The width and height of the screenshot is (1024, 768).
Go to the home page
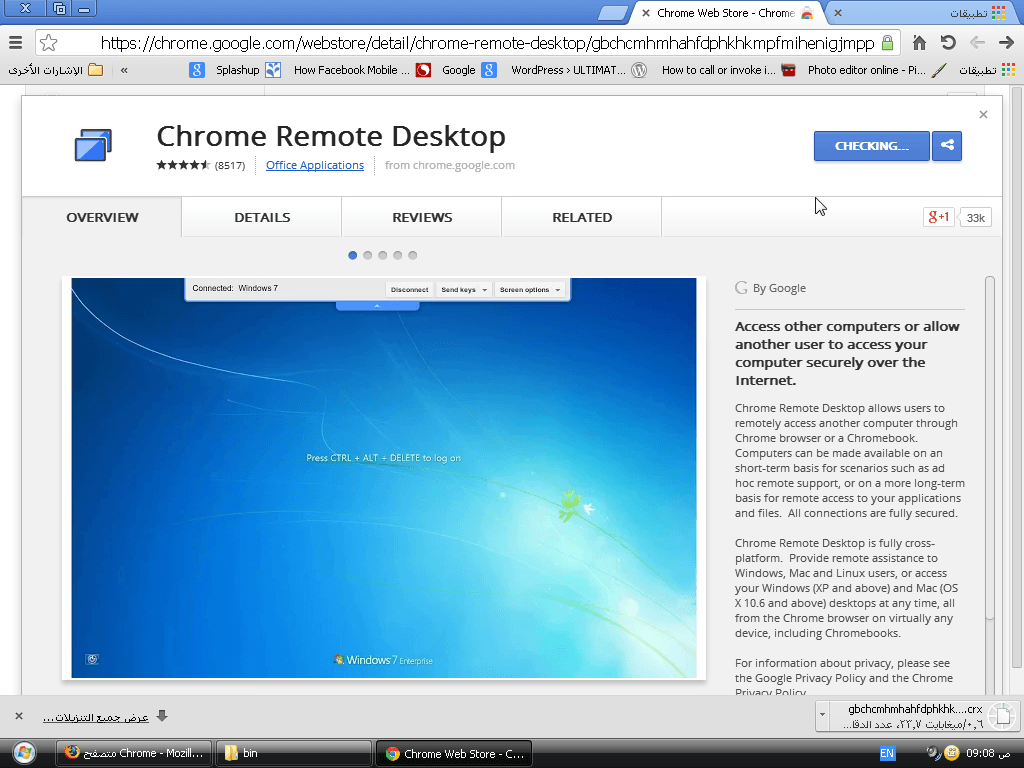point(919,43)
